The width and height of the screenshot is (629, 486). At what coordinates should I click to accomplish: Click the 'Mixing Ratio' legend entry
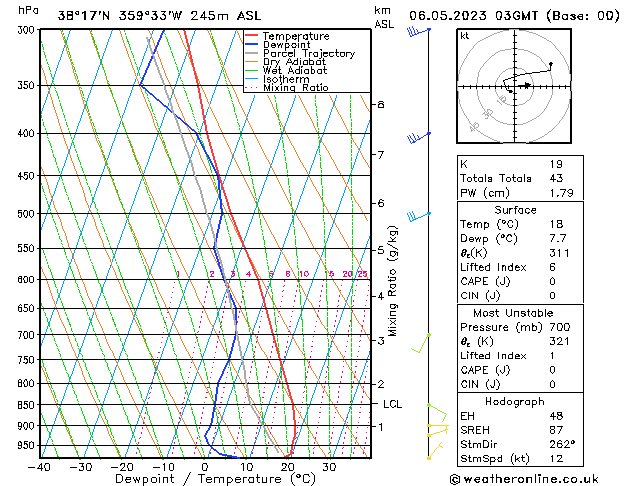click(x=296, y=87)
